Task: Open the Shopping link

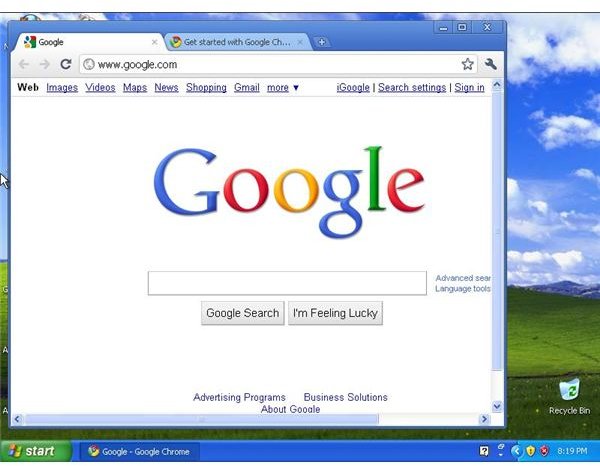Action: click(x=206, y=88)
